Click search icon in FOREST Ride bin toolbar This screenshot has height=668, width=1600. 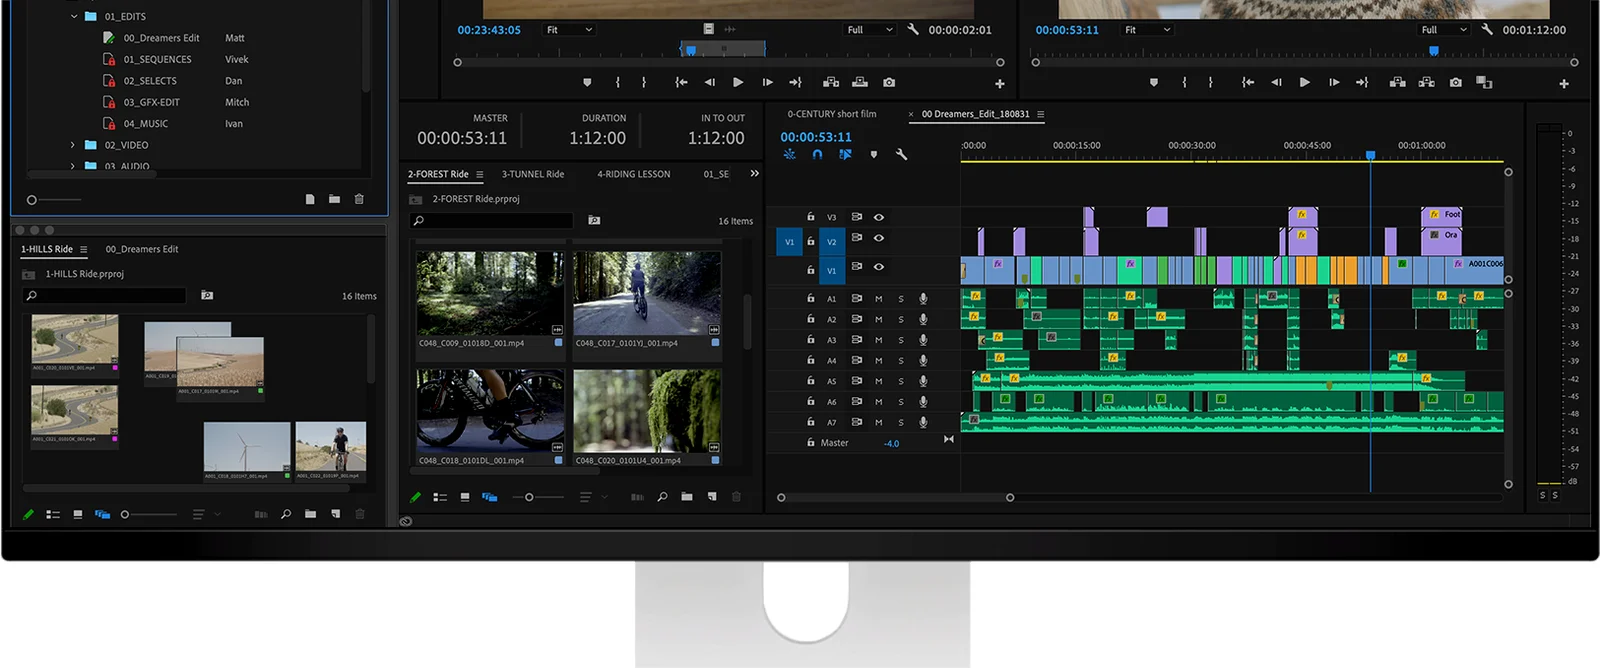tap(662, 497)
